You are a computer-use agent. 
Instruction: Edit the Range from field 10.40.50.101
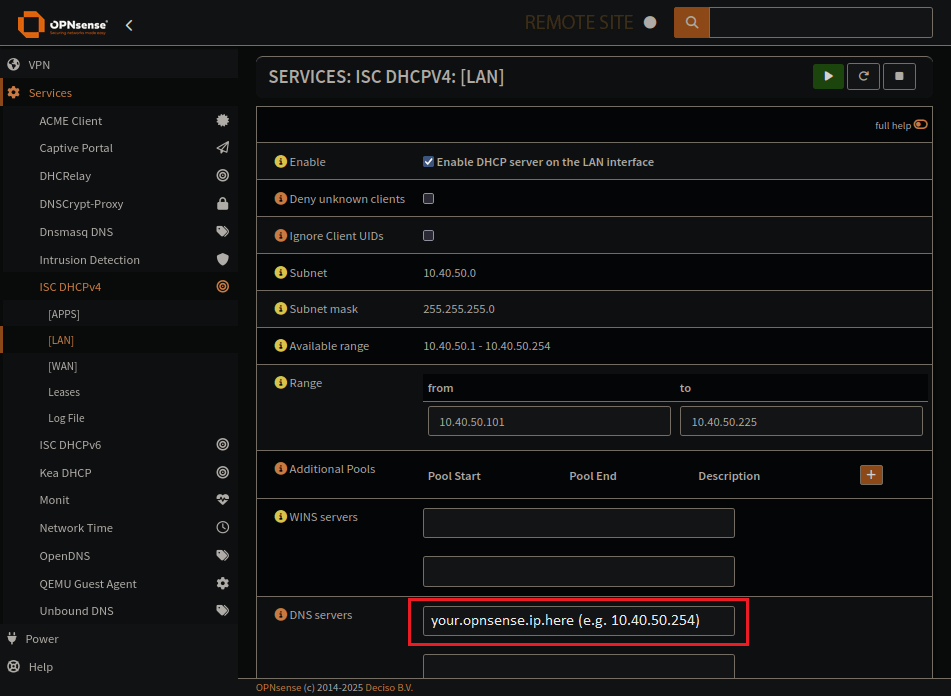click(549, 421)
